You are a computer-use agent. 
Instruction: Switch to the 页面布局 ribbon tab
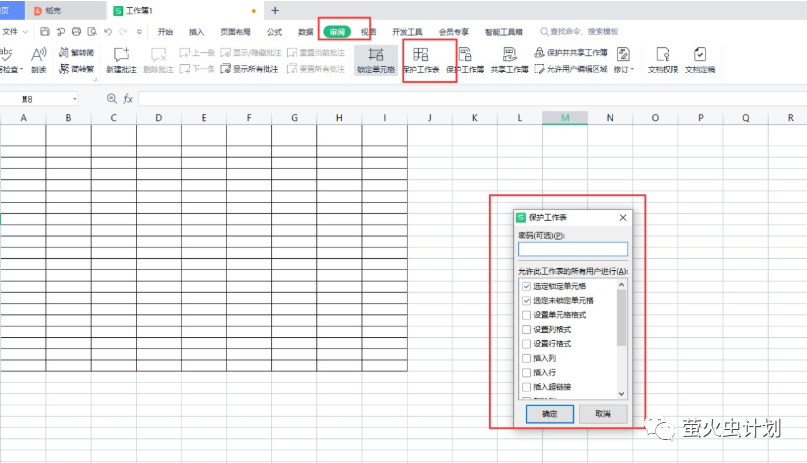tap(235, 32)
